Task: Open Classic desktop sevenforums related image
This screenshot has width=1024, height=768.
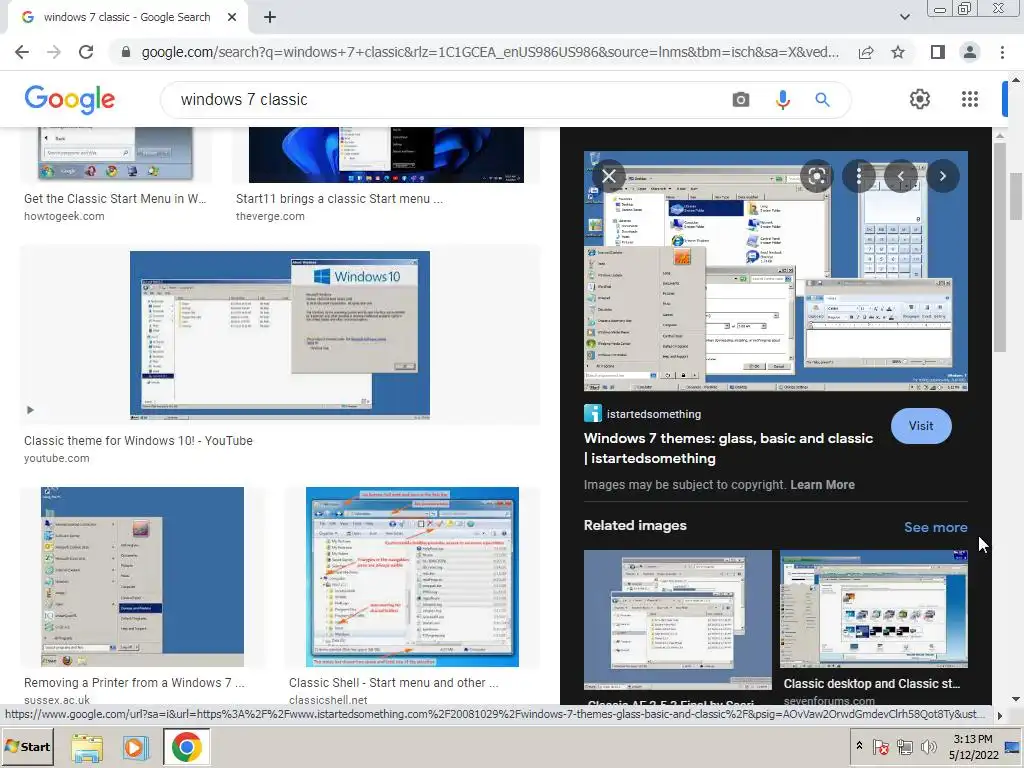Action: pyautogui.click(x=874, y=609)
